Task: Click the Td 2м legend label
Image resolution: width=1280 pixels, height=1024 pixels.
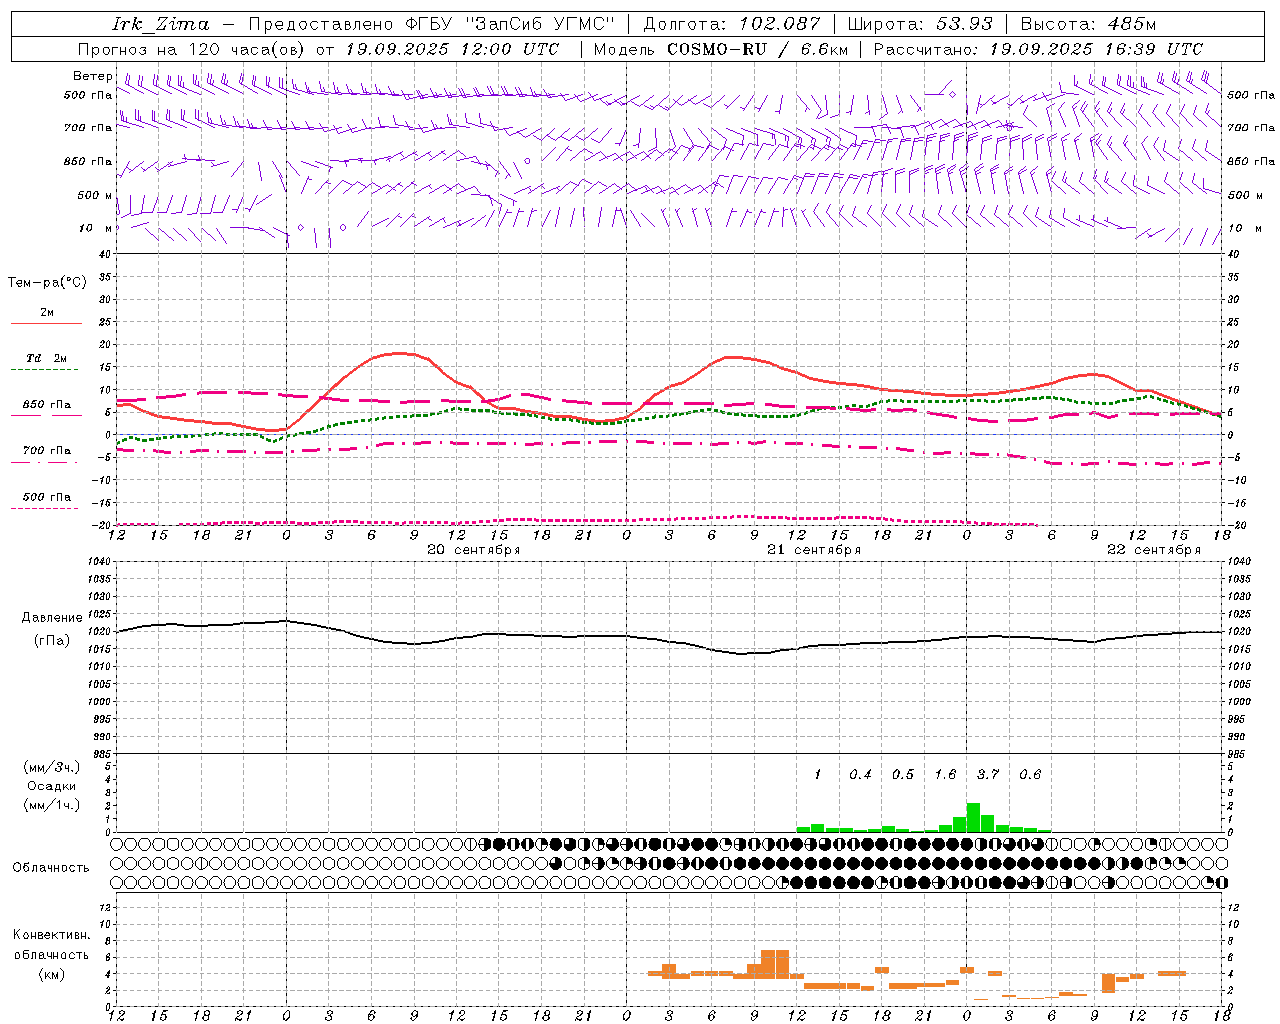Action: (x=47, y=358)
